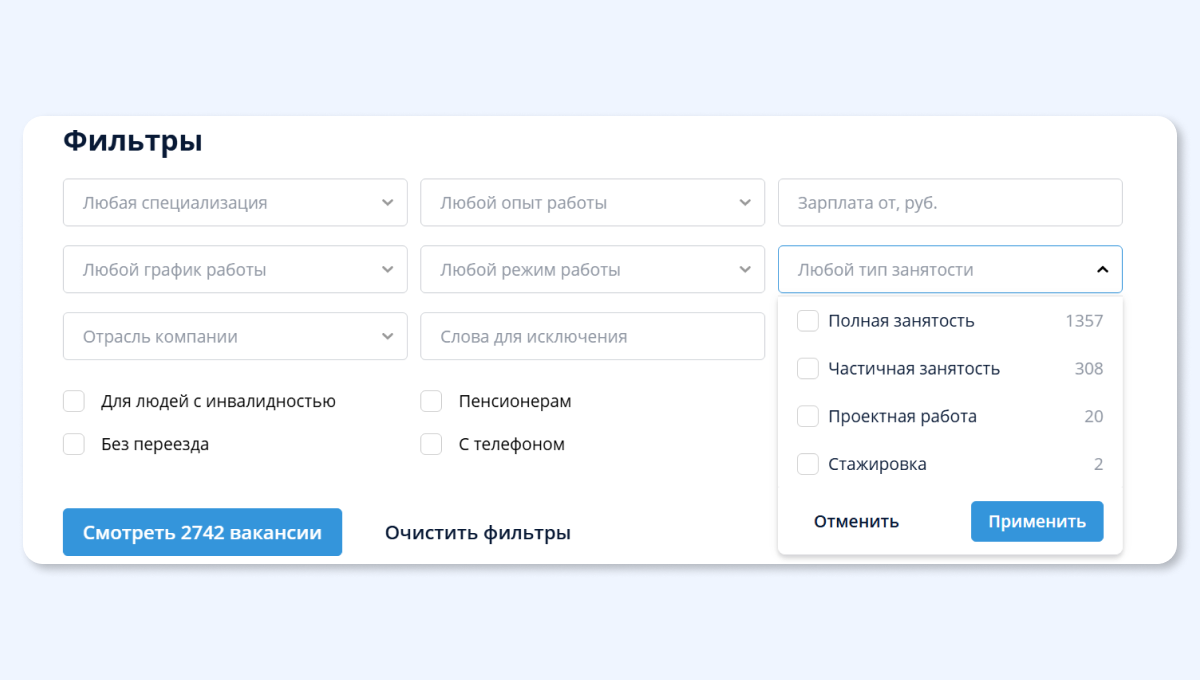
Task: Check the Полная занятость checkbox
Action: (x=808, y=321)
